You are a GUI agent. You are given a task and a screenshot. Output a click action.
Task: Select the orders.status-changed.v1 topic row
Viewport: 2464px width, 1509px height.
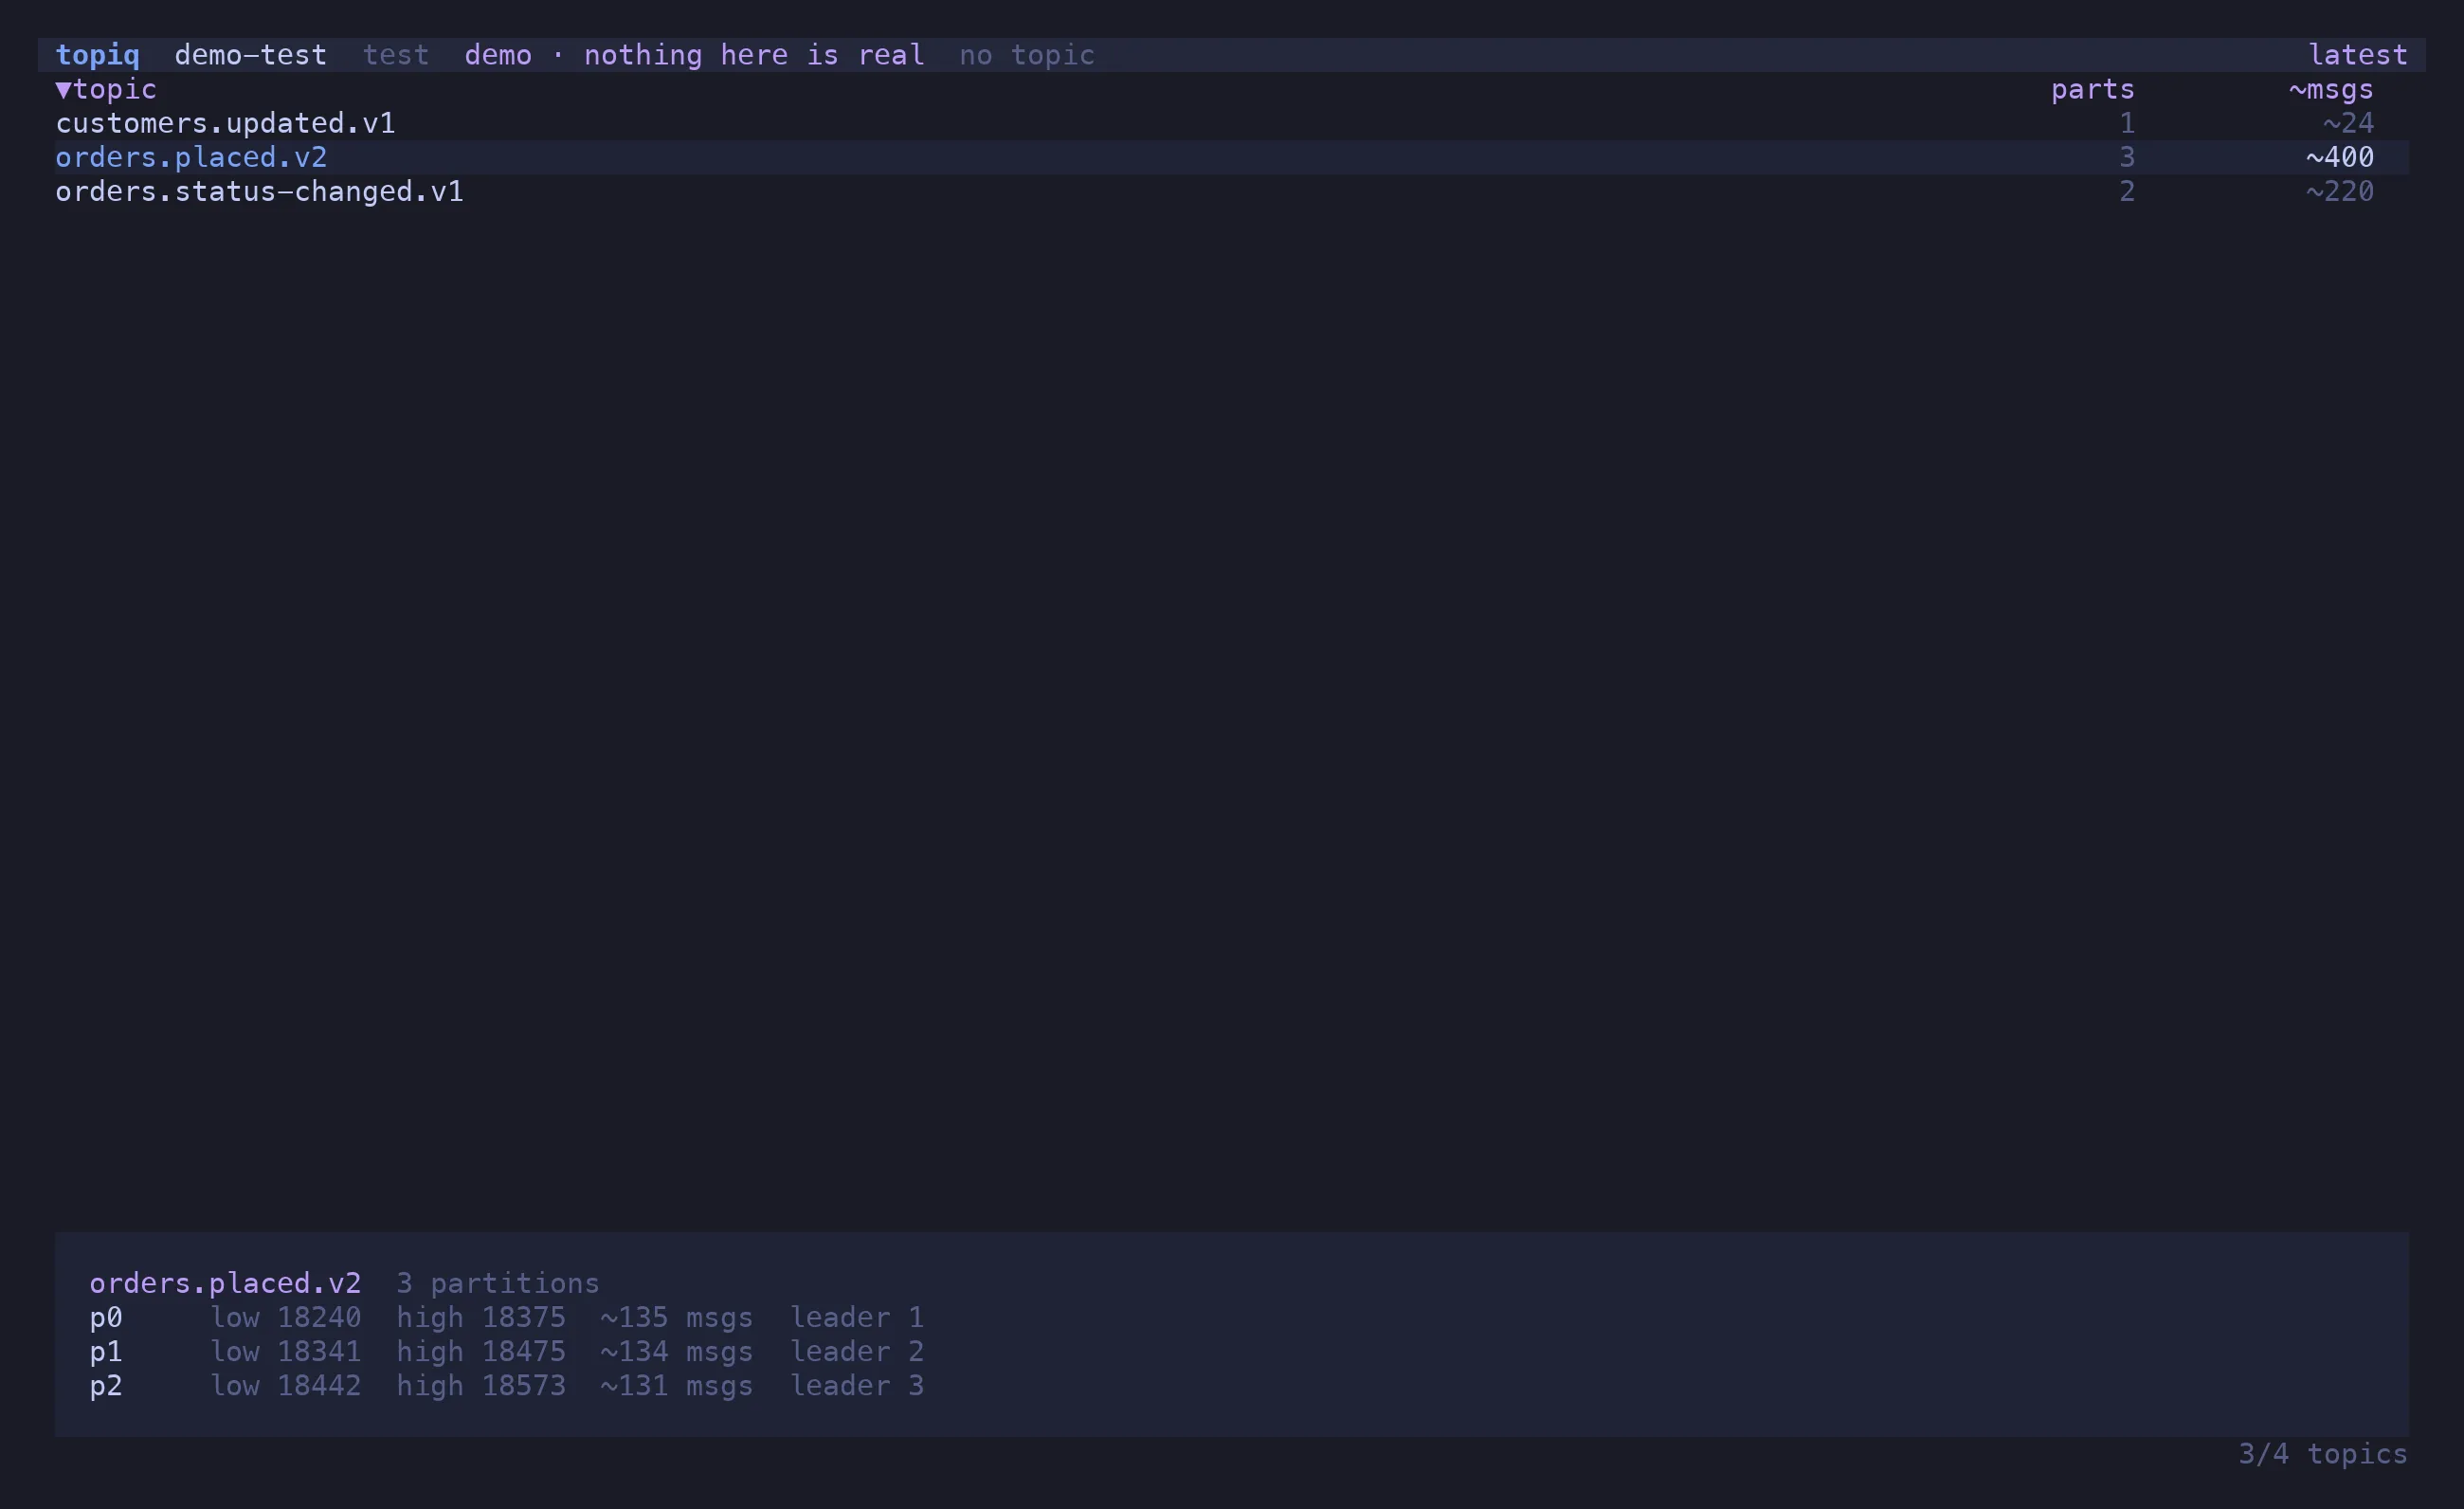click(x=1232, y=191)
